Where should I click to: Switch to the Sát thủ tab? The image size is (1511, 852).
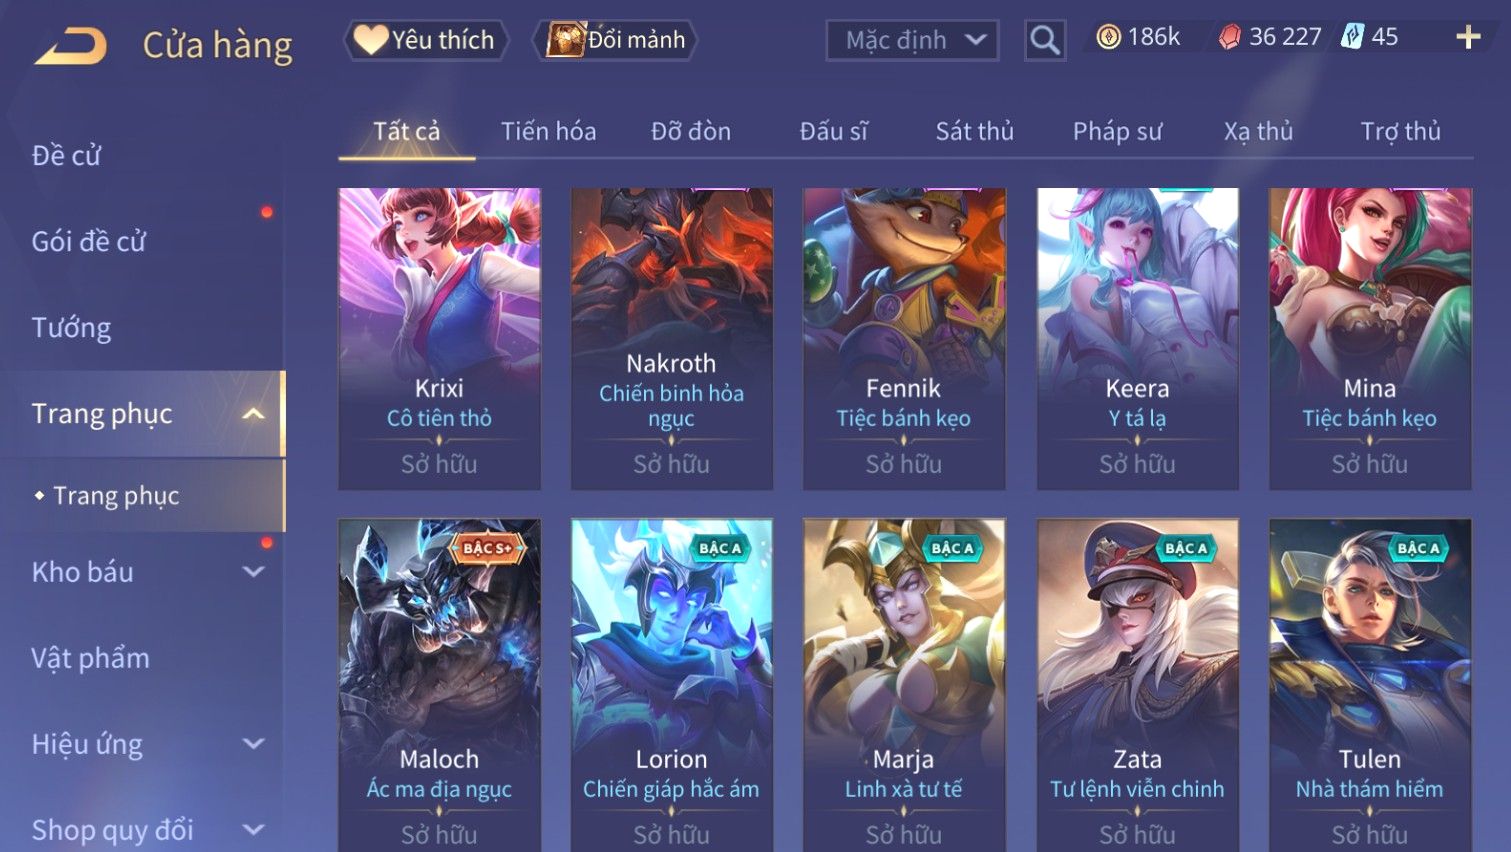974,131
